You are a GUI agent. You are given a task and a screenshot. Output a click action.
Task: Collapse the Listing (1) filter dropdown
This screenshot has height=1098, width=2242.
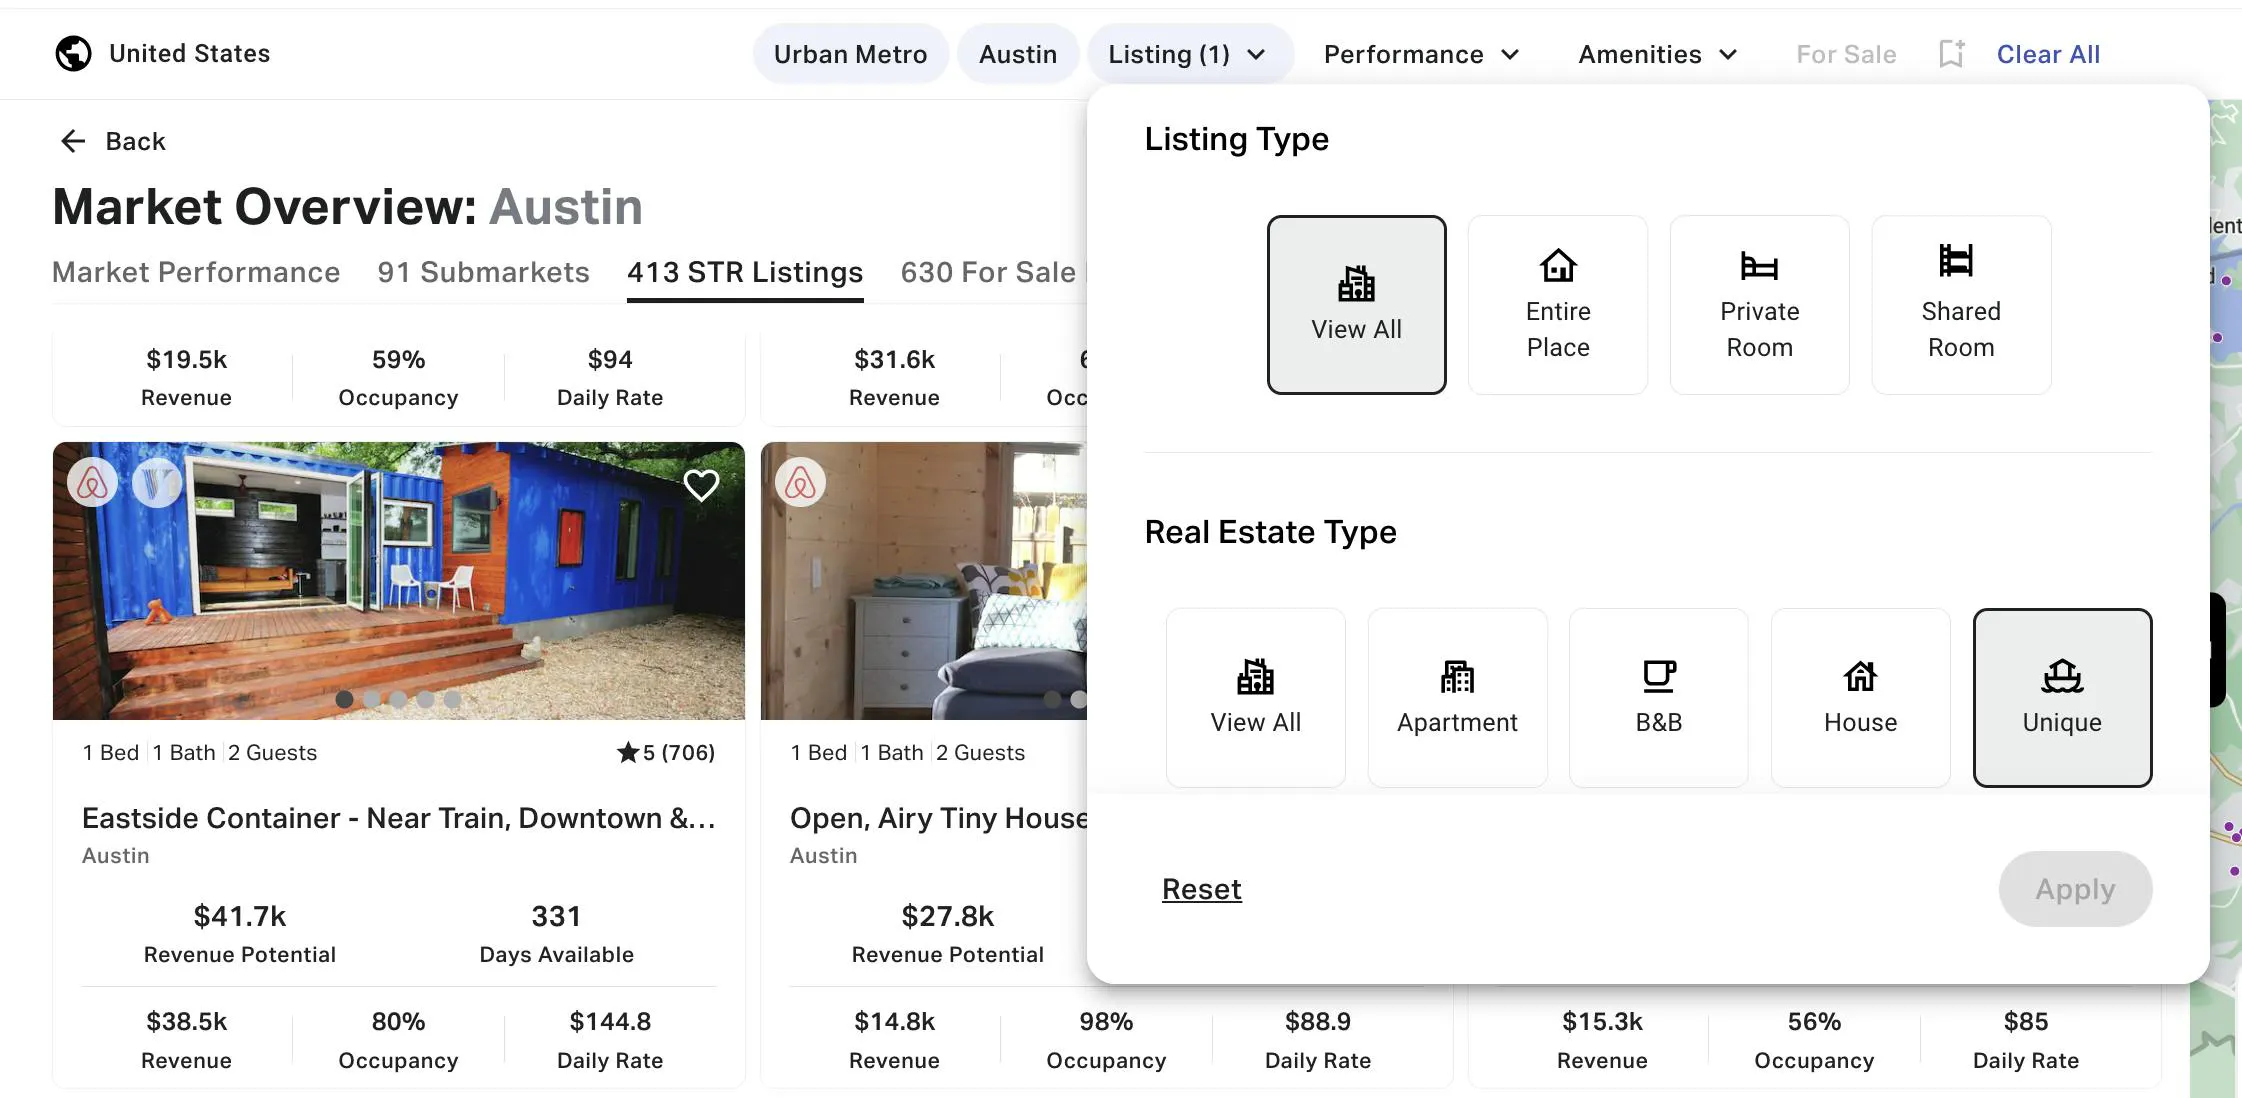coord(1189,54)
